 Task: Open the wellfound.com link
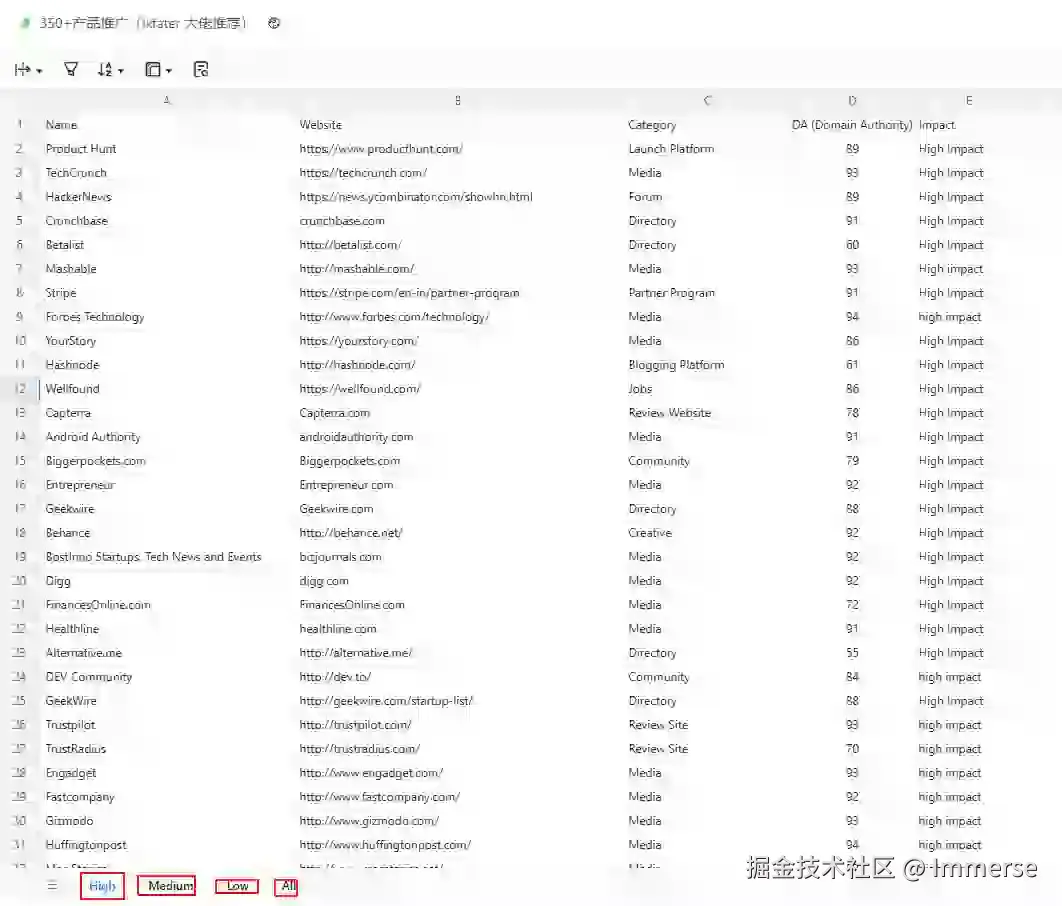[x=360, y=389]
